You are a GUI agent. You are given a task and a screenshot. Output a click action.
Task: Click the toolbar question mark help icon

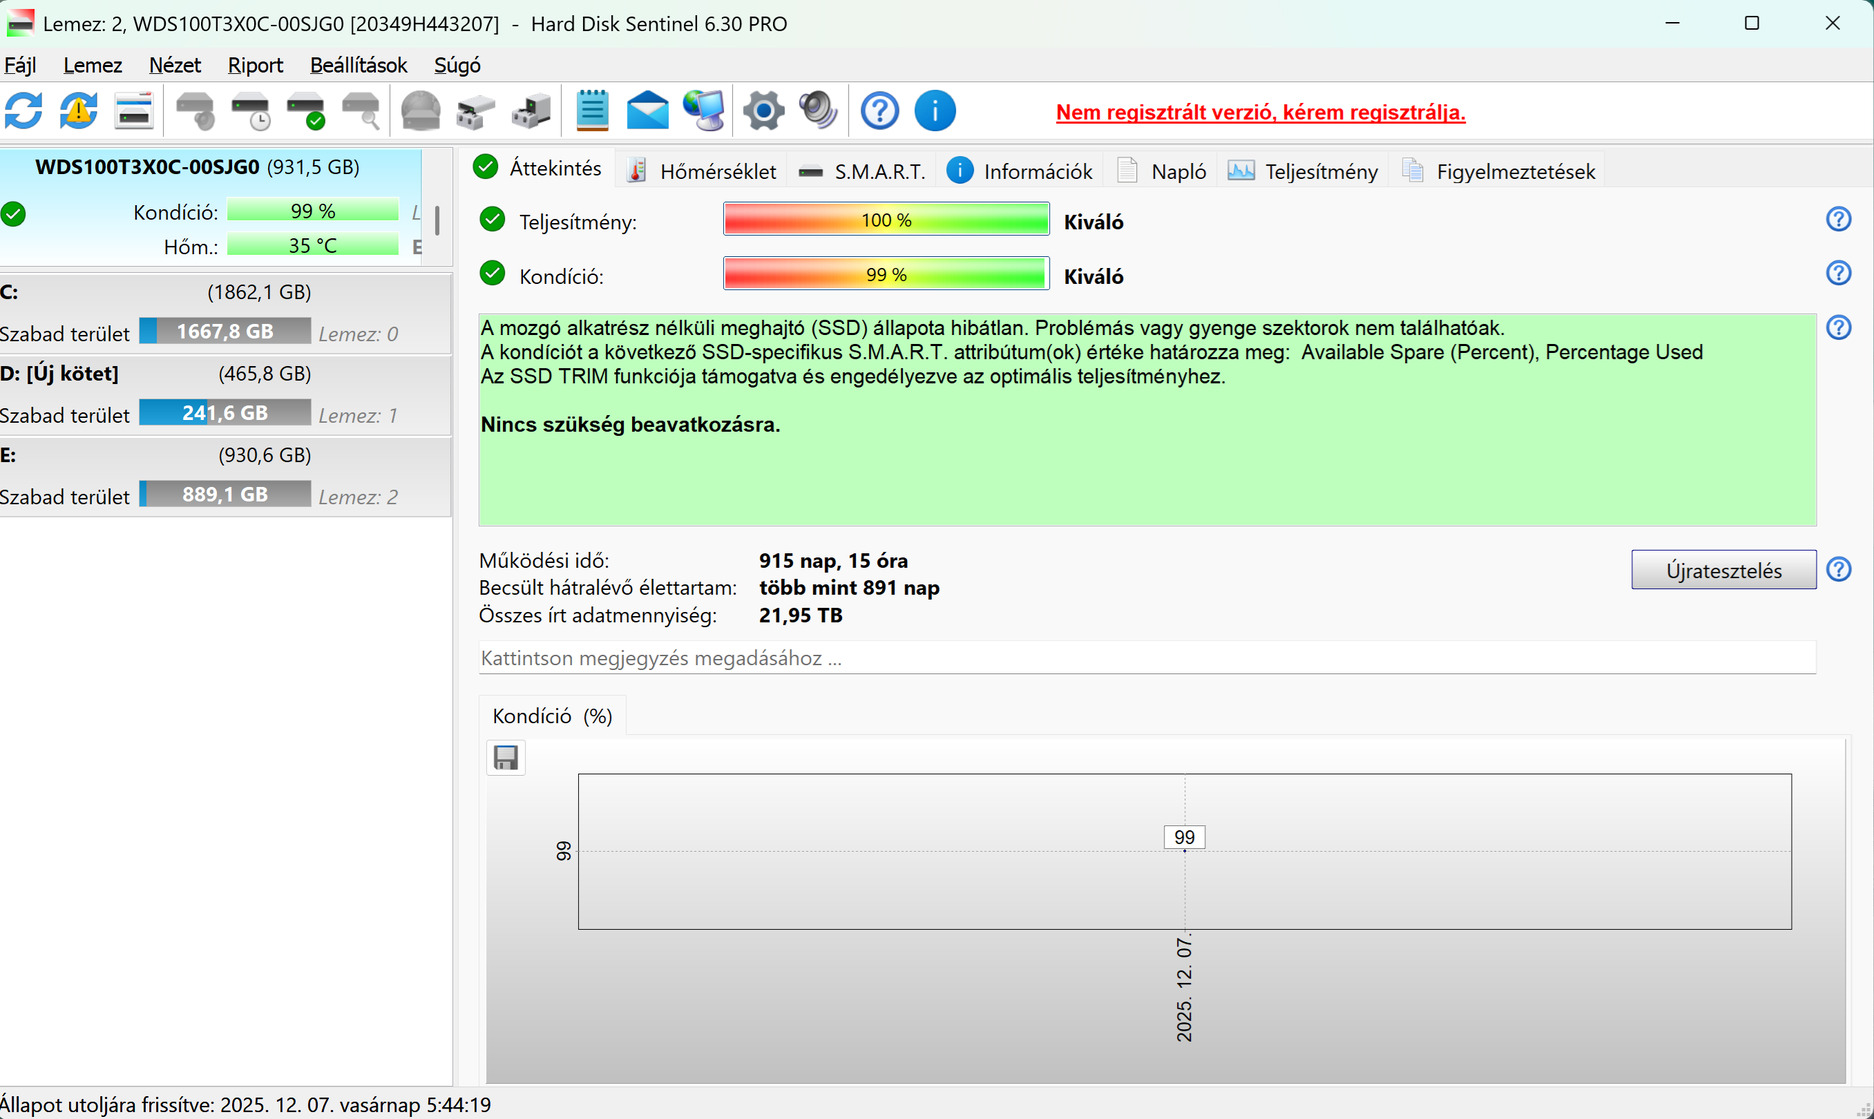click(880, 110)
